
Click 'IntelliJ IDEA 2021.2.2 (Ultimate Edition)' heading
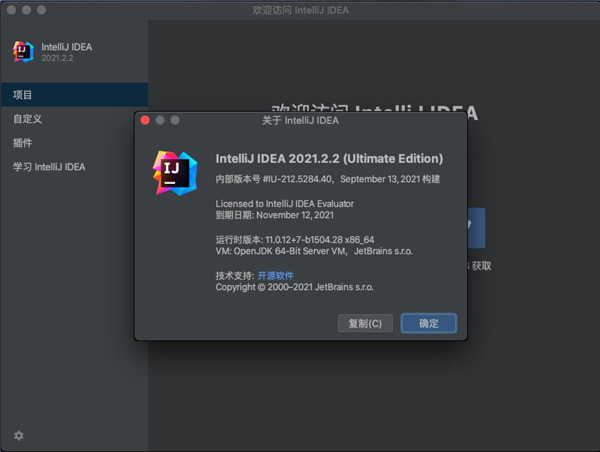329,158
